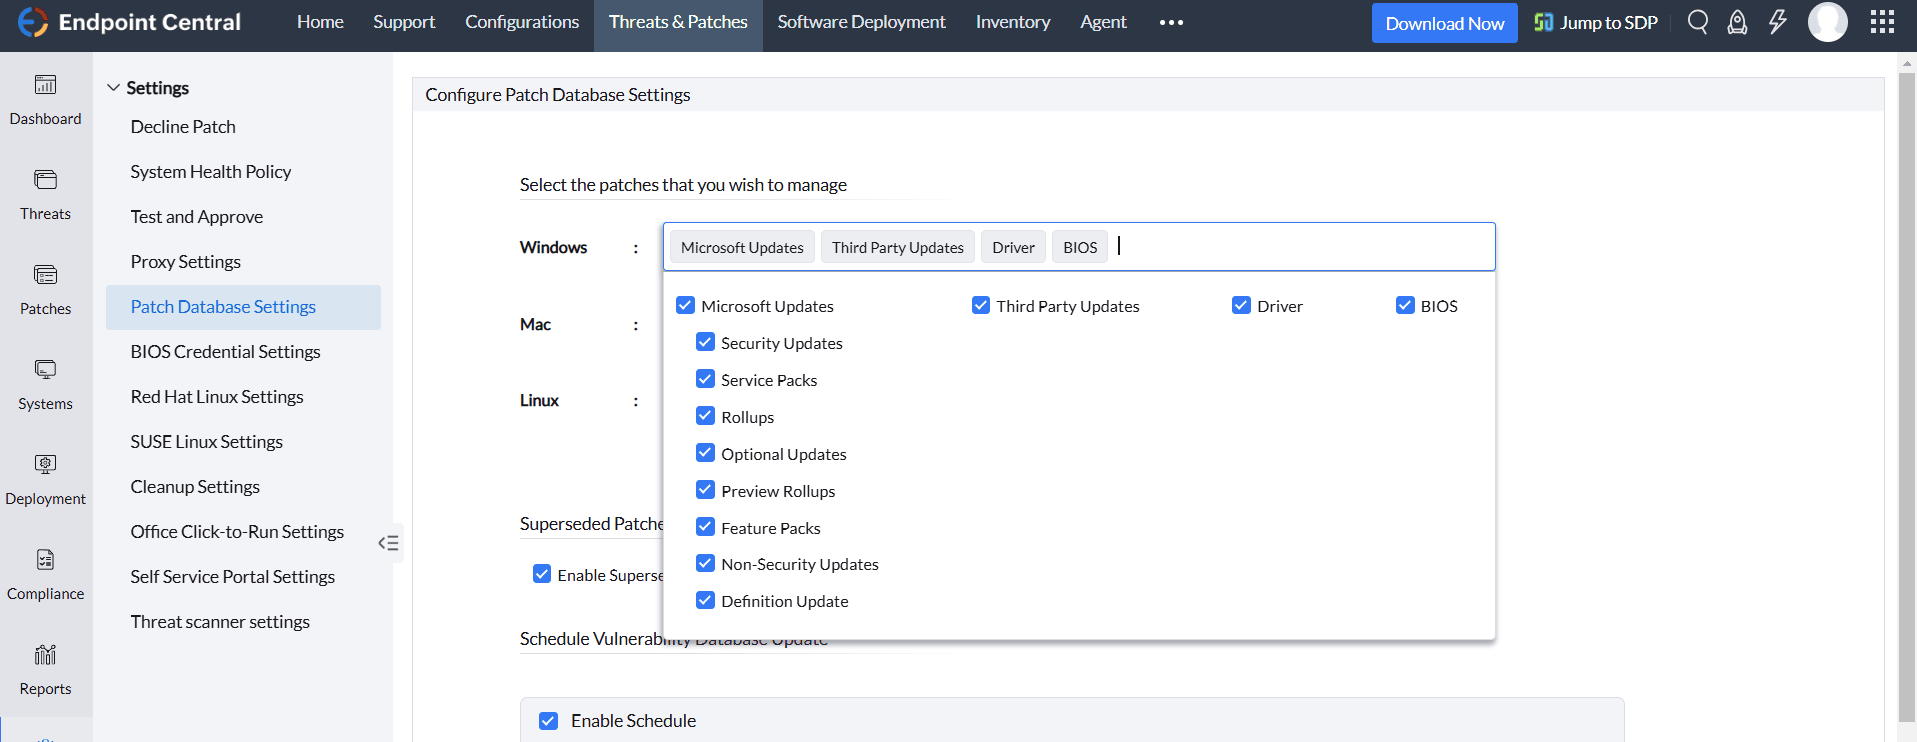Switch to the Software Deployment tab

(861, 22)
